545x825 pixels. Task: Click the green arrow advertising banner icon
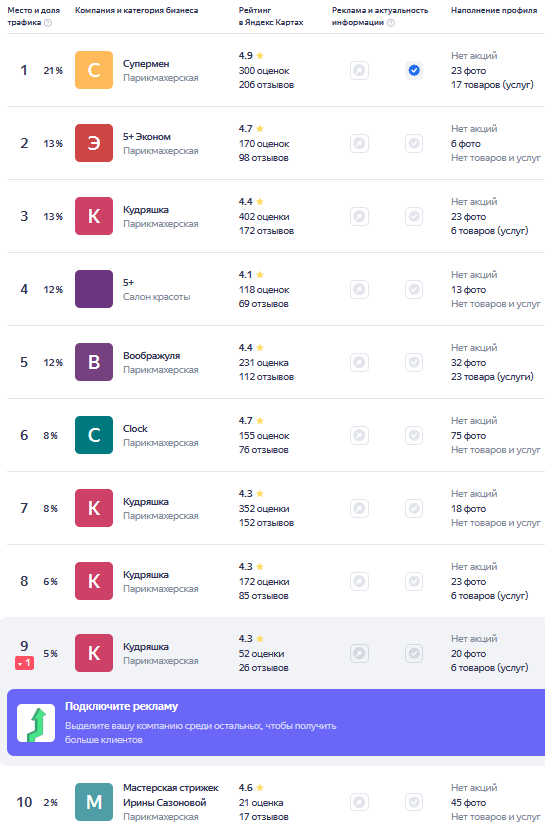click(x=36, y=723)
